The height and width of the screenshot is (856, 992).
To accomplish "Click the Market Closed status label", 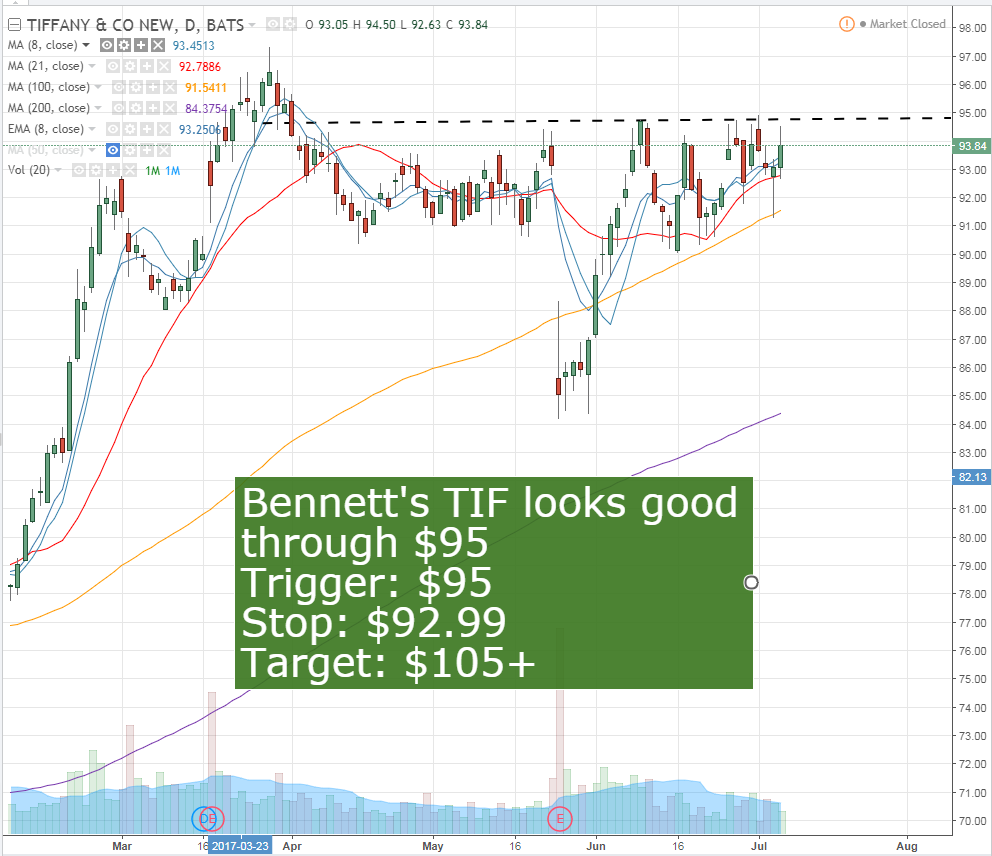I will coord(907,24).
